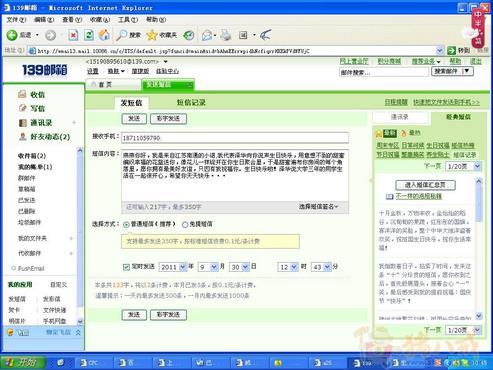The width and height of the screenshot is (493, 370).
Task: Click the sidebar folder list scrollbar up arrow
Action: [80, 151]
